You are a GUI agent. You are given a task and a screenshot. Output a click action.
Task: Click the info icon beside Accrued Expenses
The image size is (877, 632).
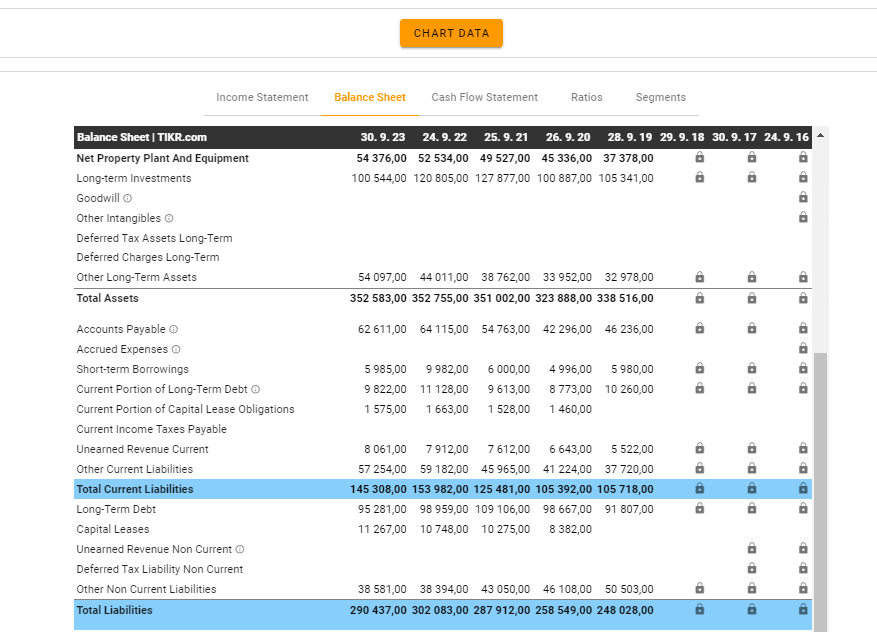(176, 349)
